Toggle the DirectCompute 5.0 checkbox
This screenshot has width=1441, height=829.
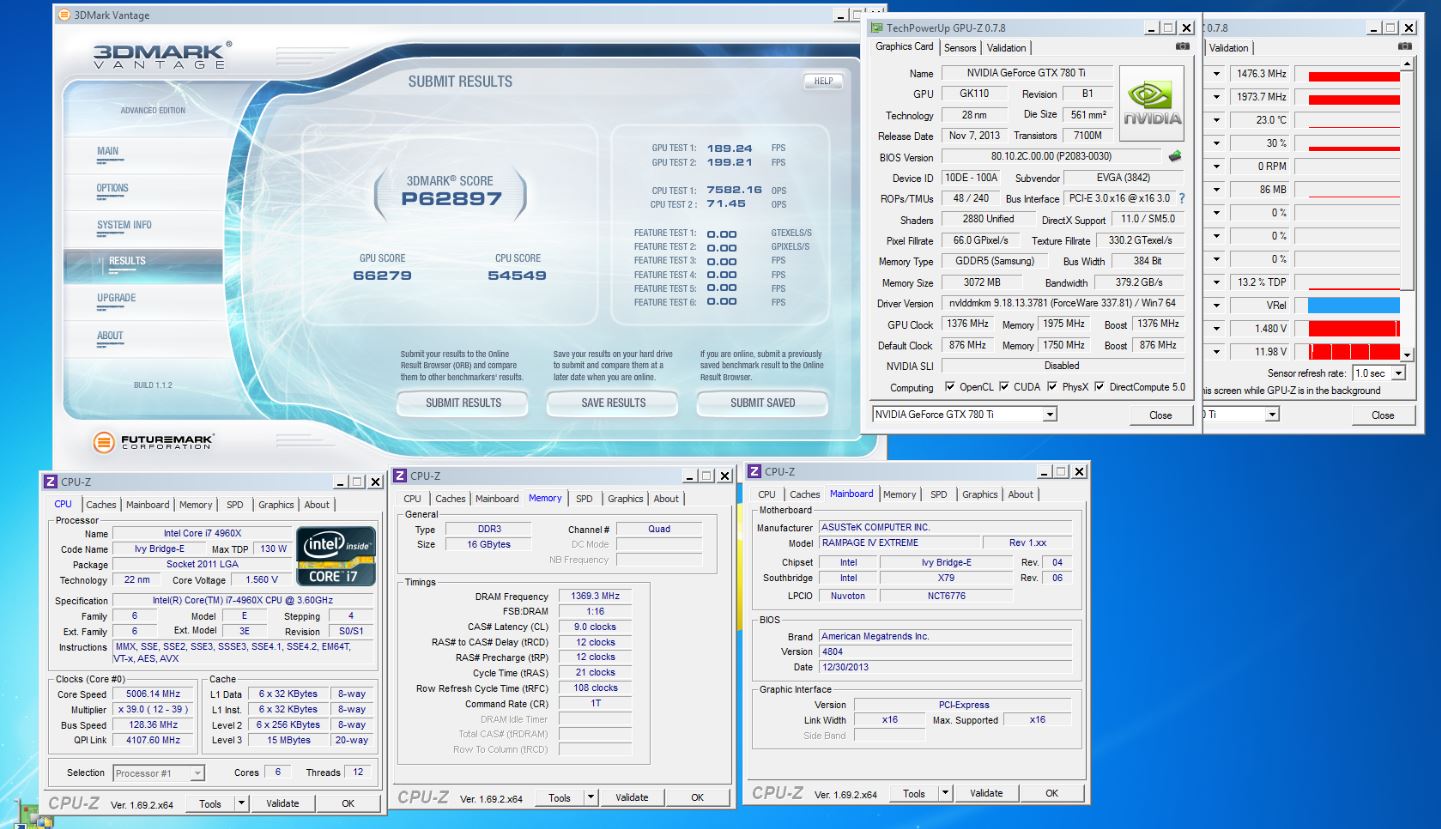pyautogui.click(x=1102, y=387)
